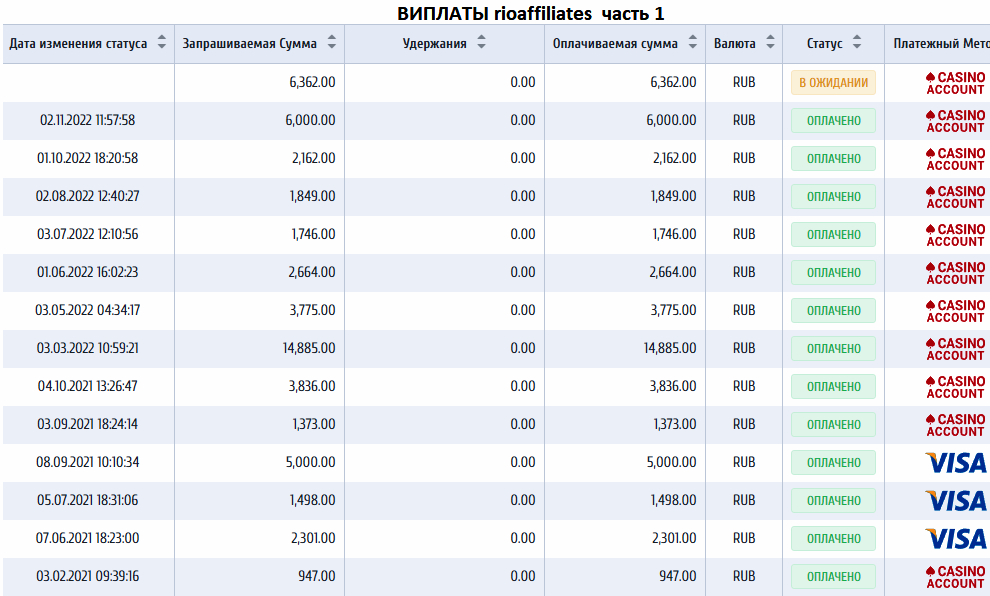Click sort arrows next to Запрашиваемая Сумма
990x596 pixels.
pyautogui.click(x=331, y=42)
